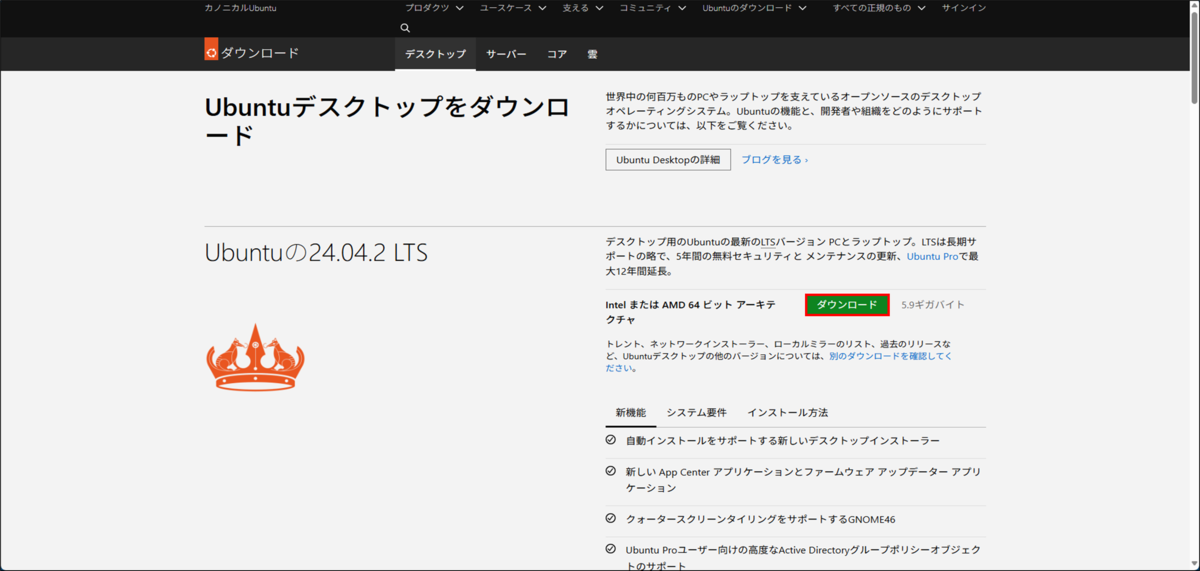Click the Ubuntu Desktopの詳細 button
The image size is (1200, 571).
668,160
